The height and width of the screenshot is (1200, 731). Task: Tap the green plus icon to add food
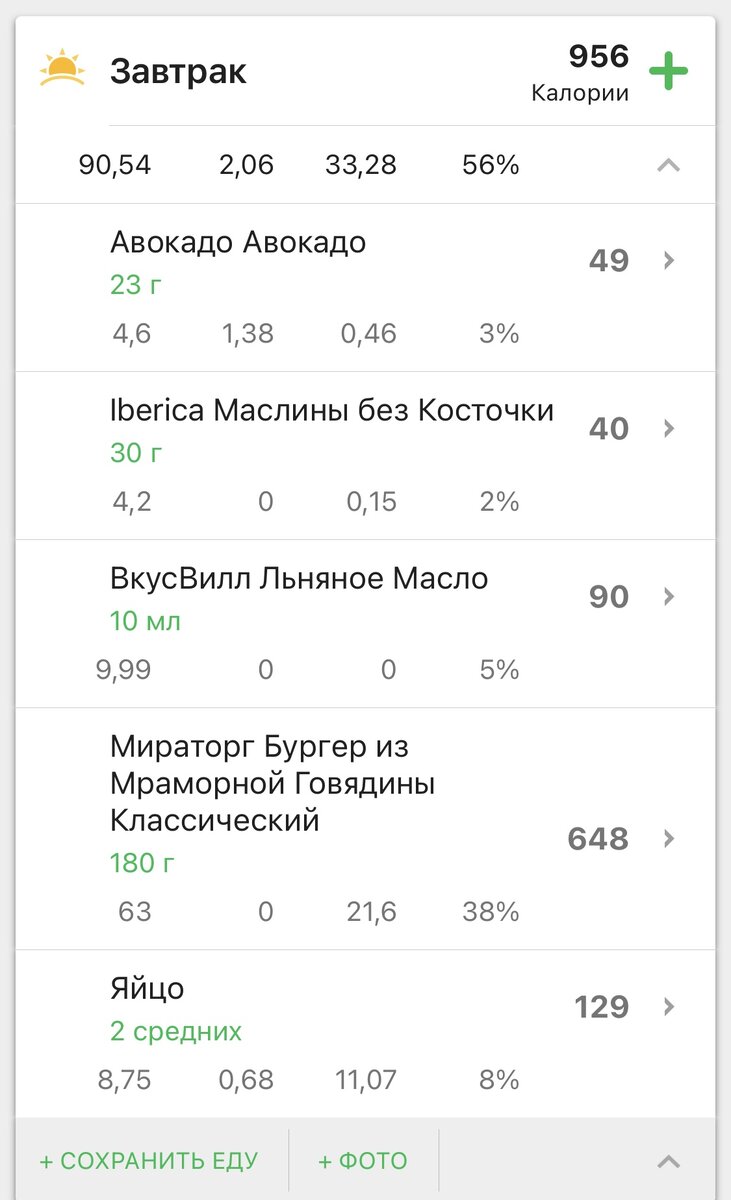click(669, 71)
